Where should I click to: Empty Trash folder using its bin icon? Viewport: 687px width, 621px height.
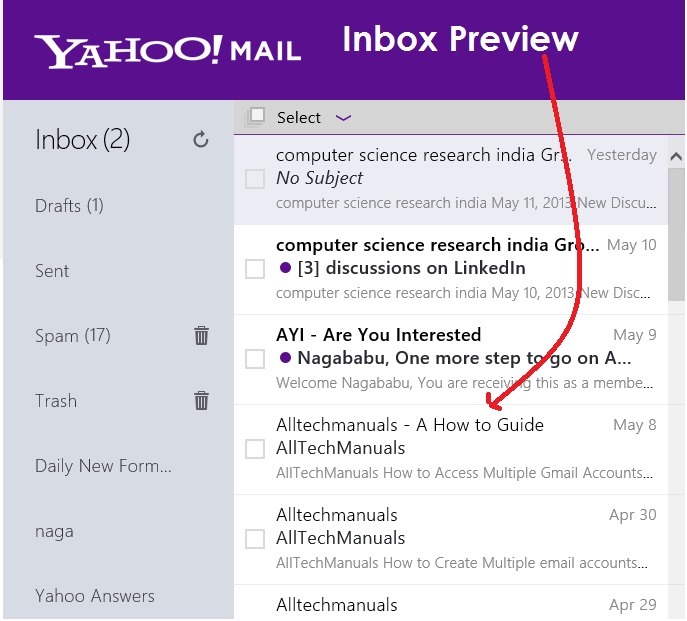coord(202,401)
